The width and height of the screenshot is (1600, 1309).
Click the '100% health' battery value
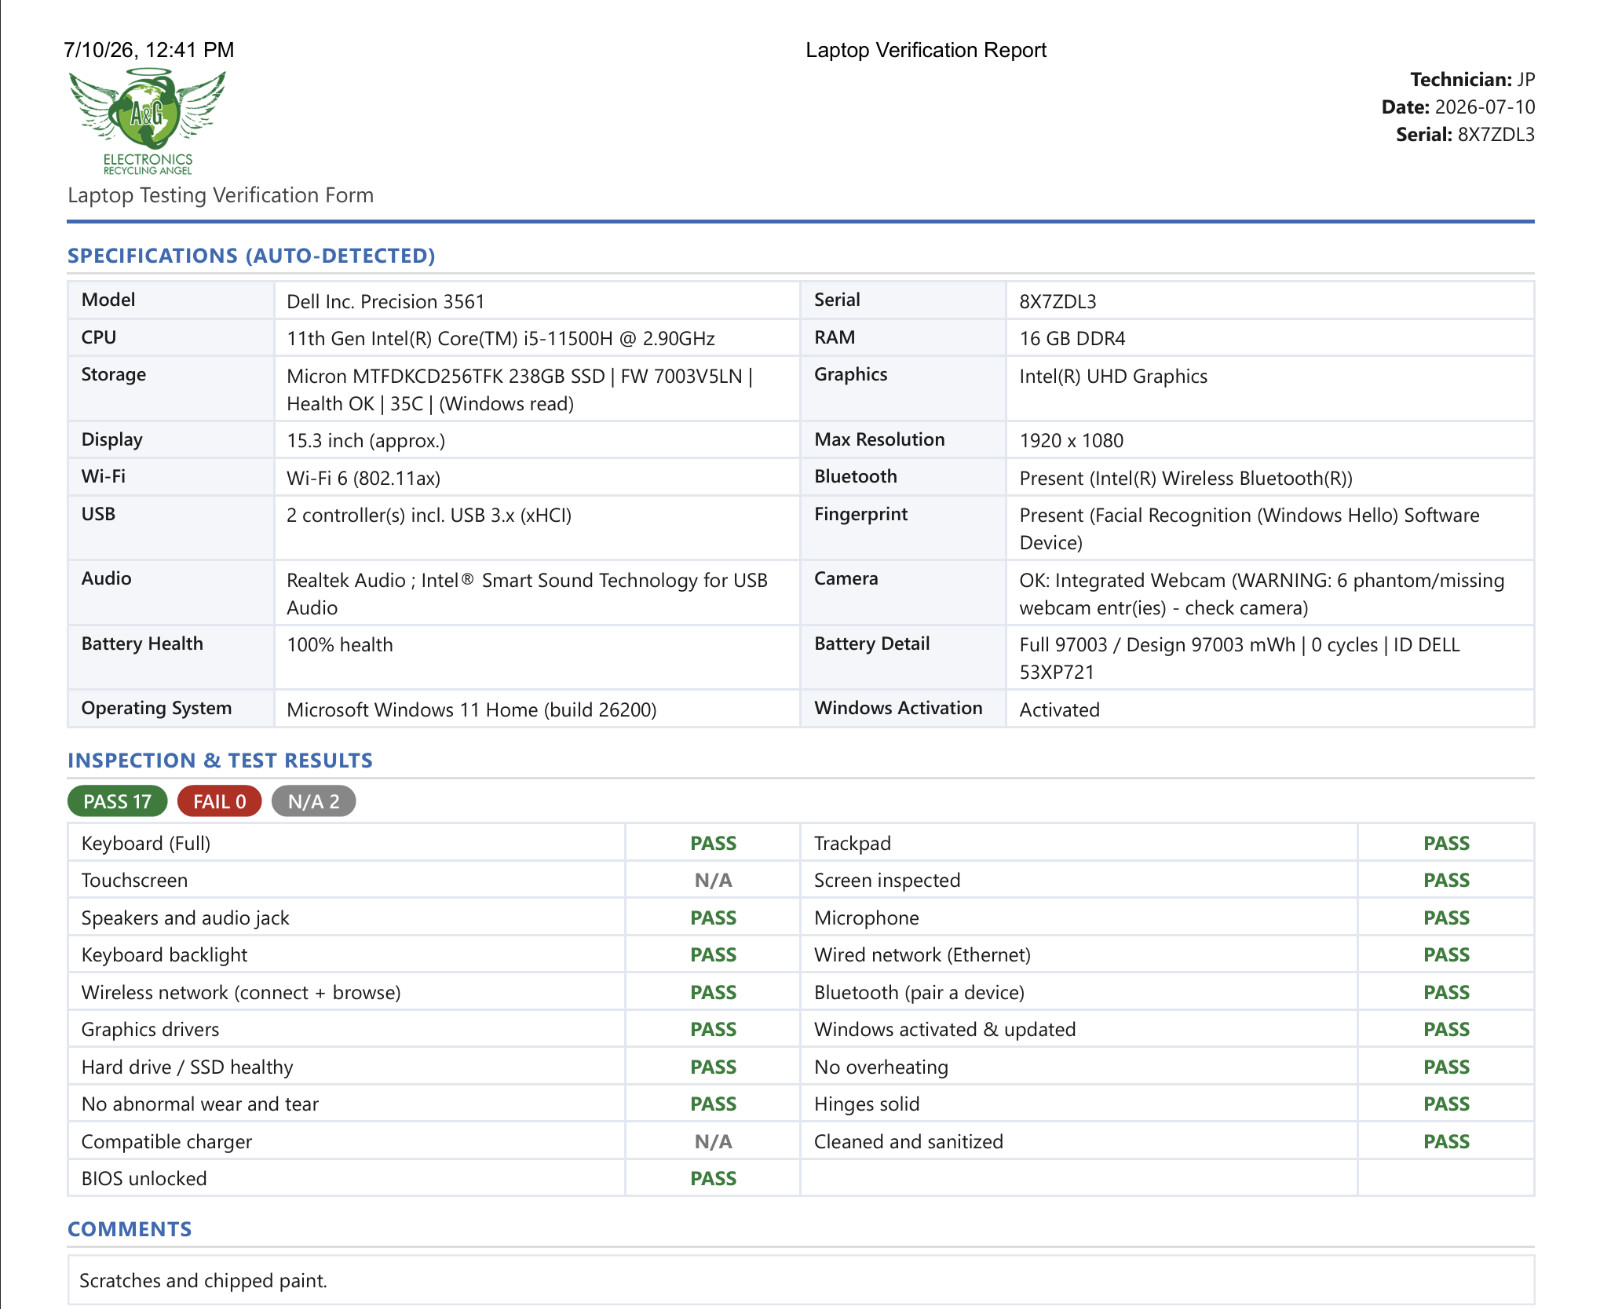click(x=339, y=645)
